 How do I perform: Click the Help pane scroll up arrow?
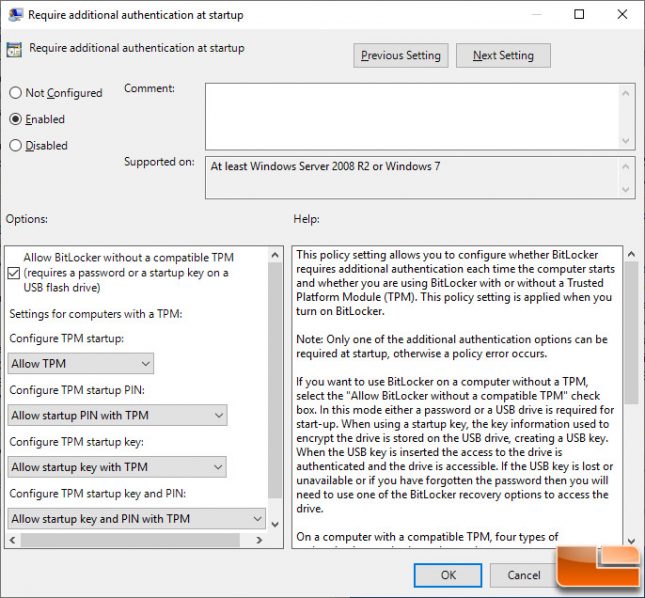(631, 255)
